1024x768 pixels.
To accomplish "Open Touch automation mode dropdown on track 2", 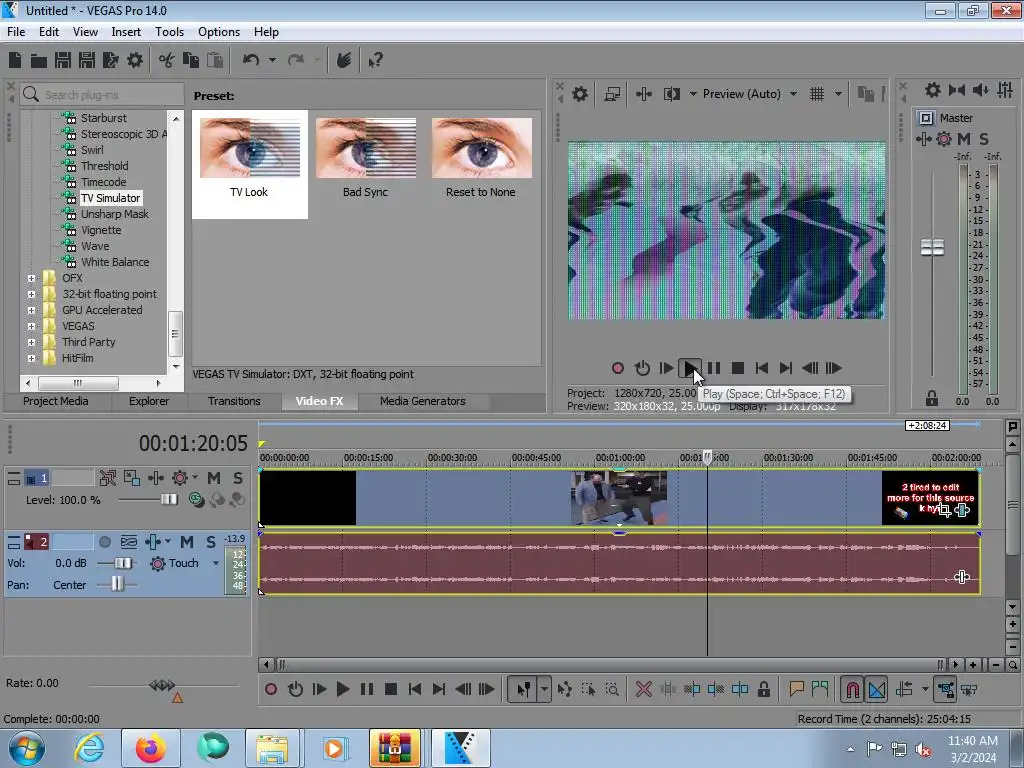I will (x=216, y=563).
